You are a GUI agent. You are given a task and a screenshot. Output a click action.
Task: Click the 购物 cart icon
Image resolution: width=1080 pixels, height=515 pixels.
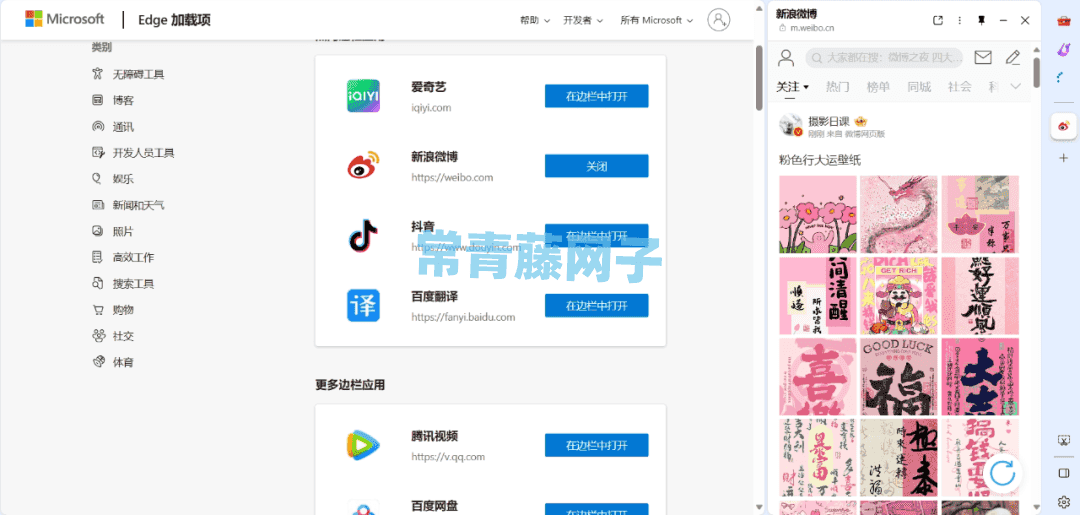98,310
